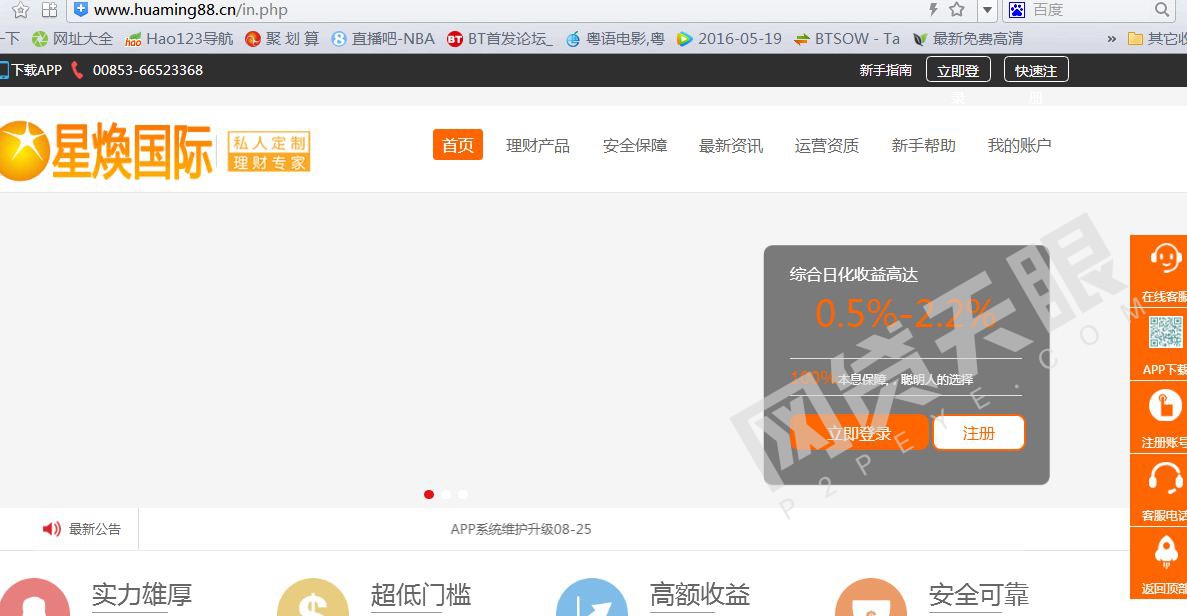
Task: Click the Baidu paw search engine icon
Action: (x=1017, y=10)
